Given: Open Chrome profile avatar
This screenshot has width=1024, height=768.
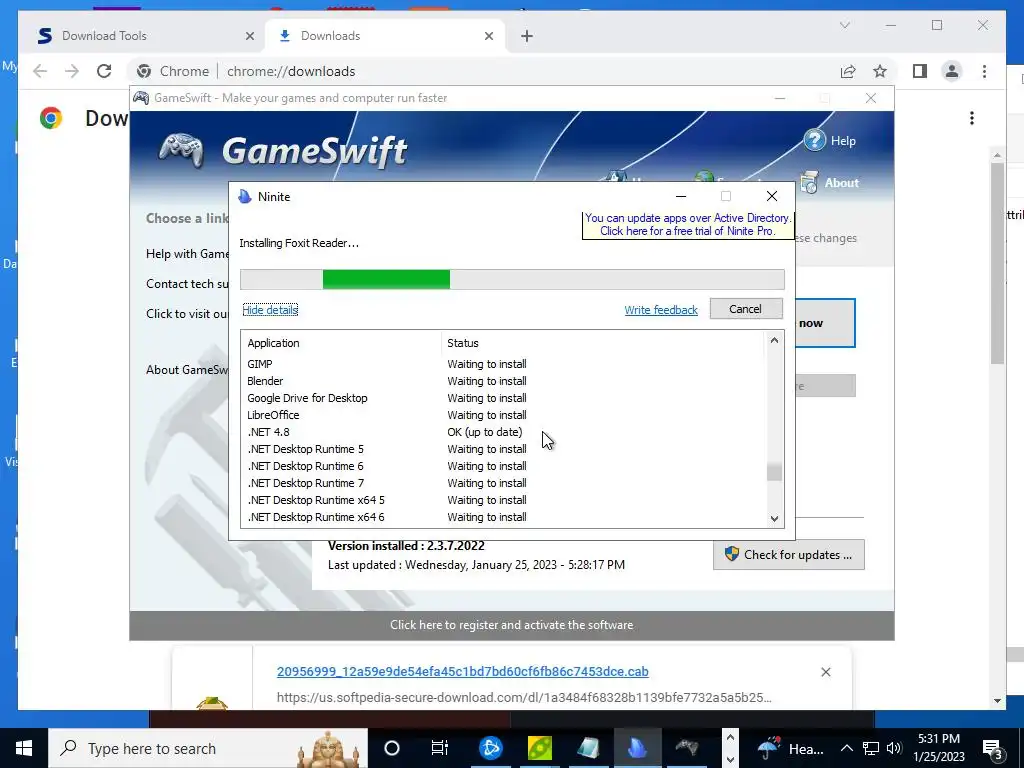Looking at the screenshot, I should click(952, 71).
